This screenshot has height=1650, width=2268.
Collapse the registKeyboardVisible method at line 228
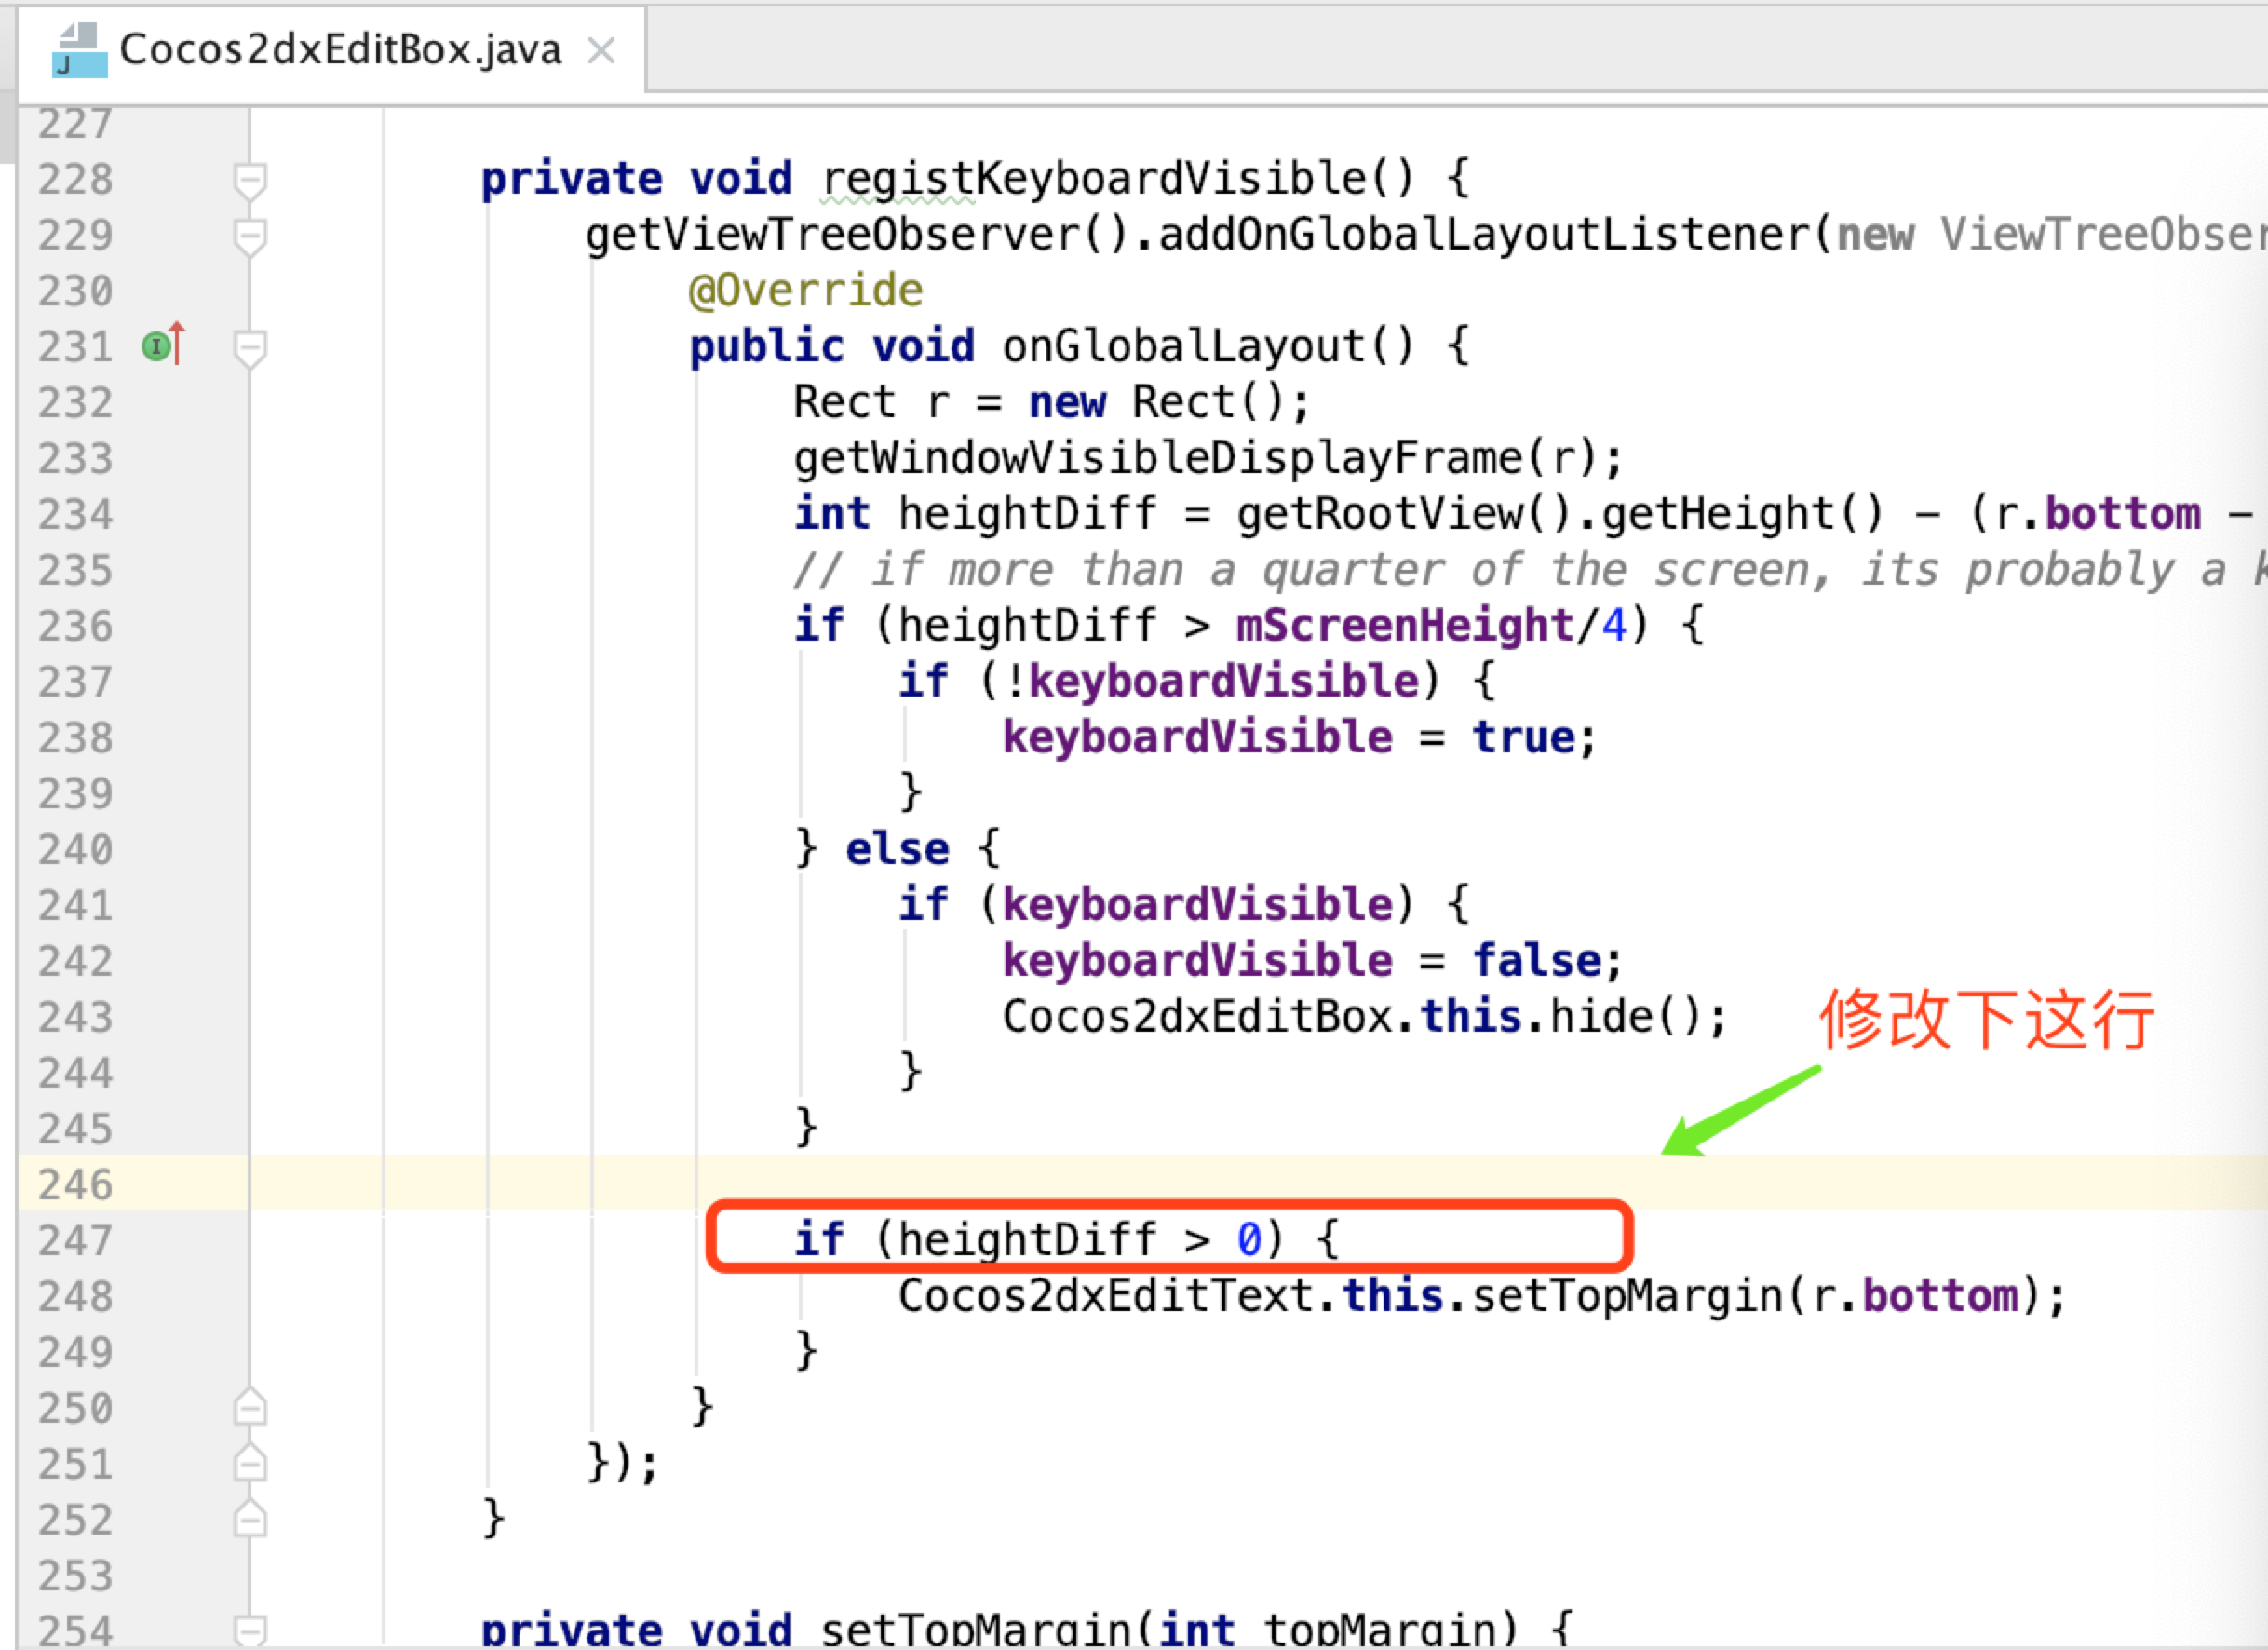click(x=250, y=181)
